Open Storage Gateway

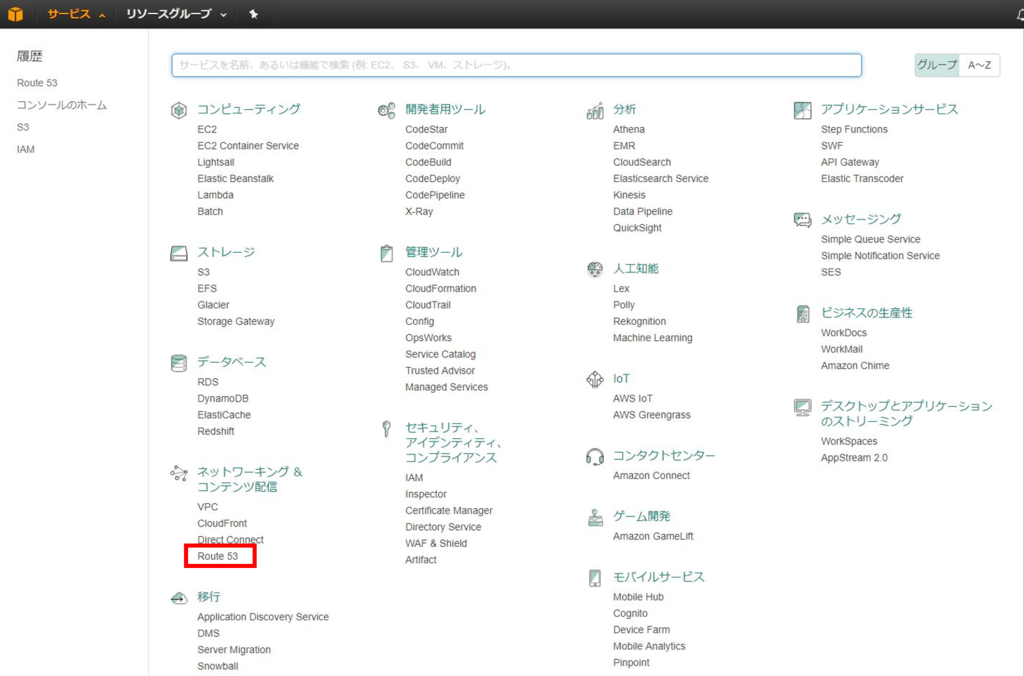pyautogui.click(x=236, y=321)
